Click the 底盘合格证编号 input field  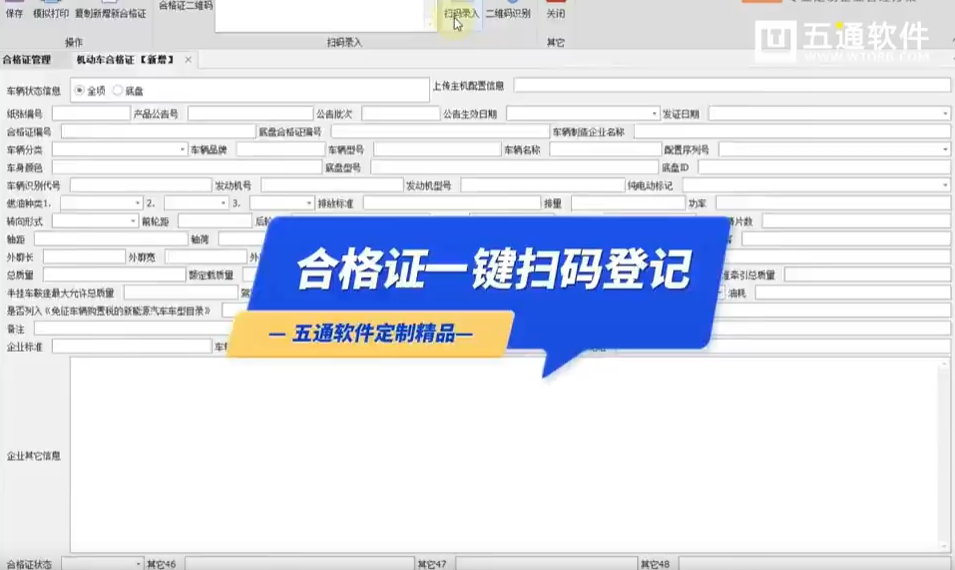(440, 132)
